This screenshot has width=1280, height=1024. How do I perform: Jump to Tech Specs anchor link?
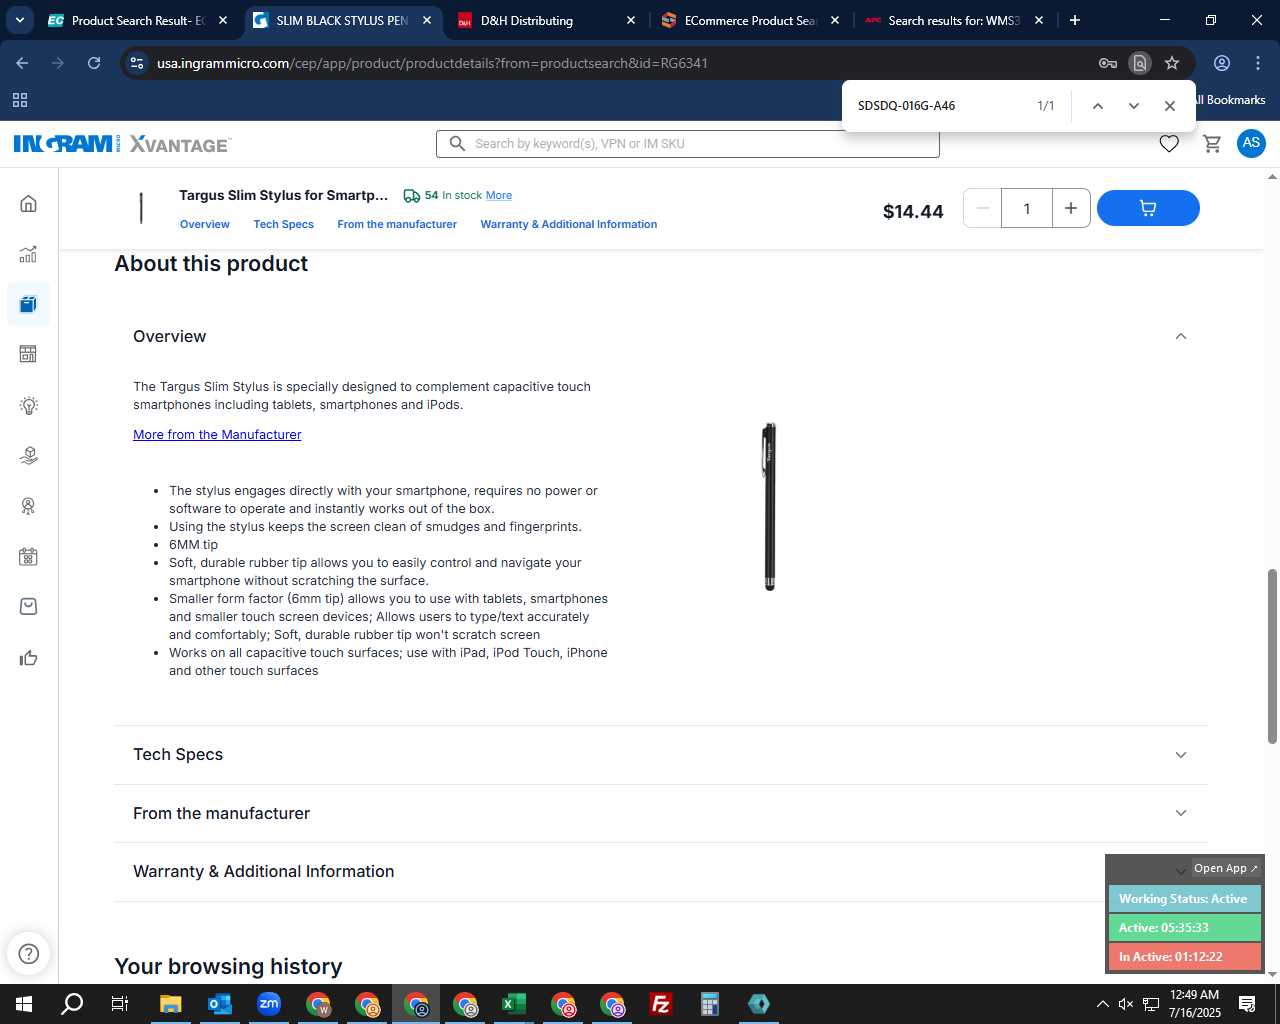click(283, 224)
